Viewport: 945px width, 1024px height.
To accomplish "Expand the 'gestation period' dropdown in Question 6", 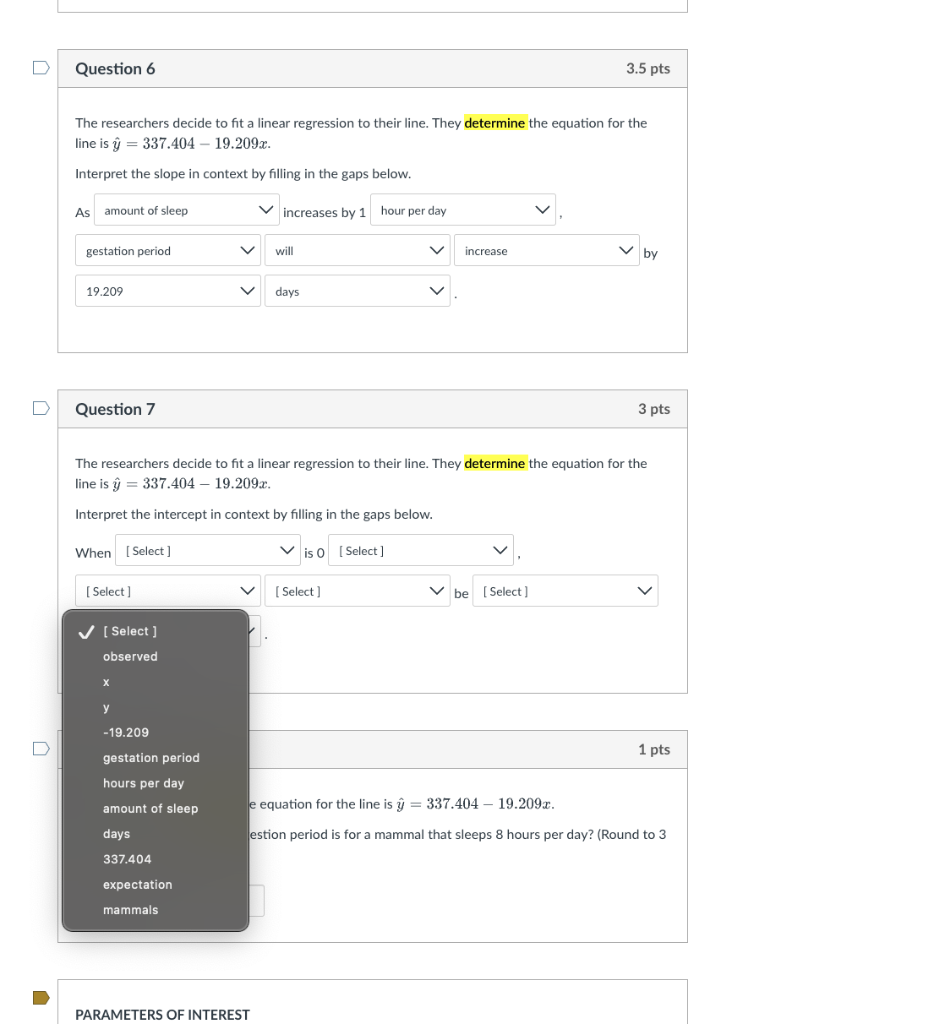I will (x=168, y=251).
